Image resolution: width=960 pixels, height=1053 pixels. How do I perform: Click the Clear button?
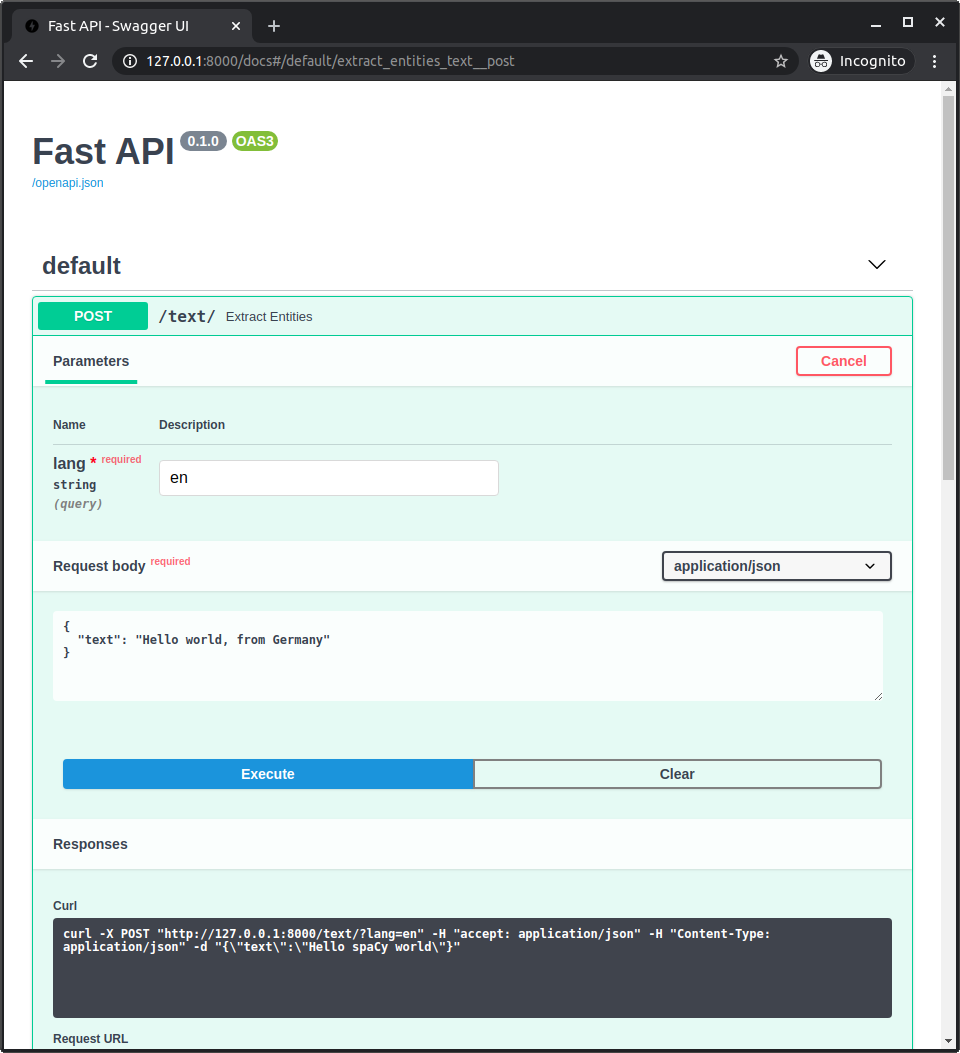[677, 774]
